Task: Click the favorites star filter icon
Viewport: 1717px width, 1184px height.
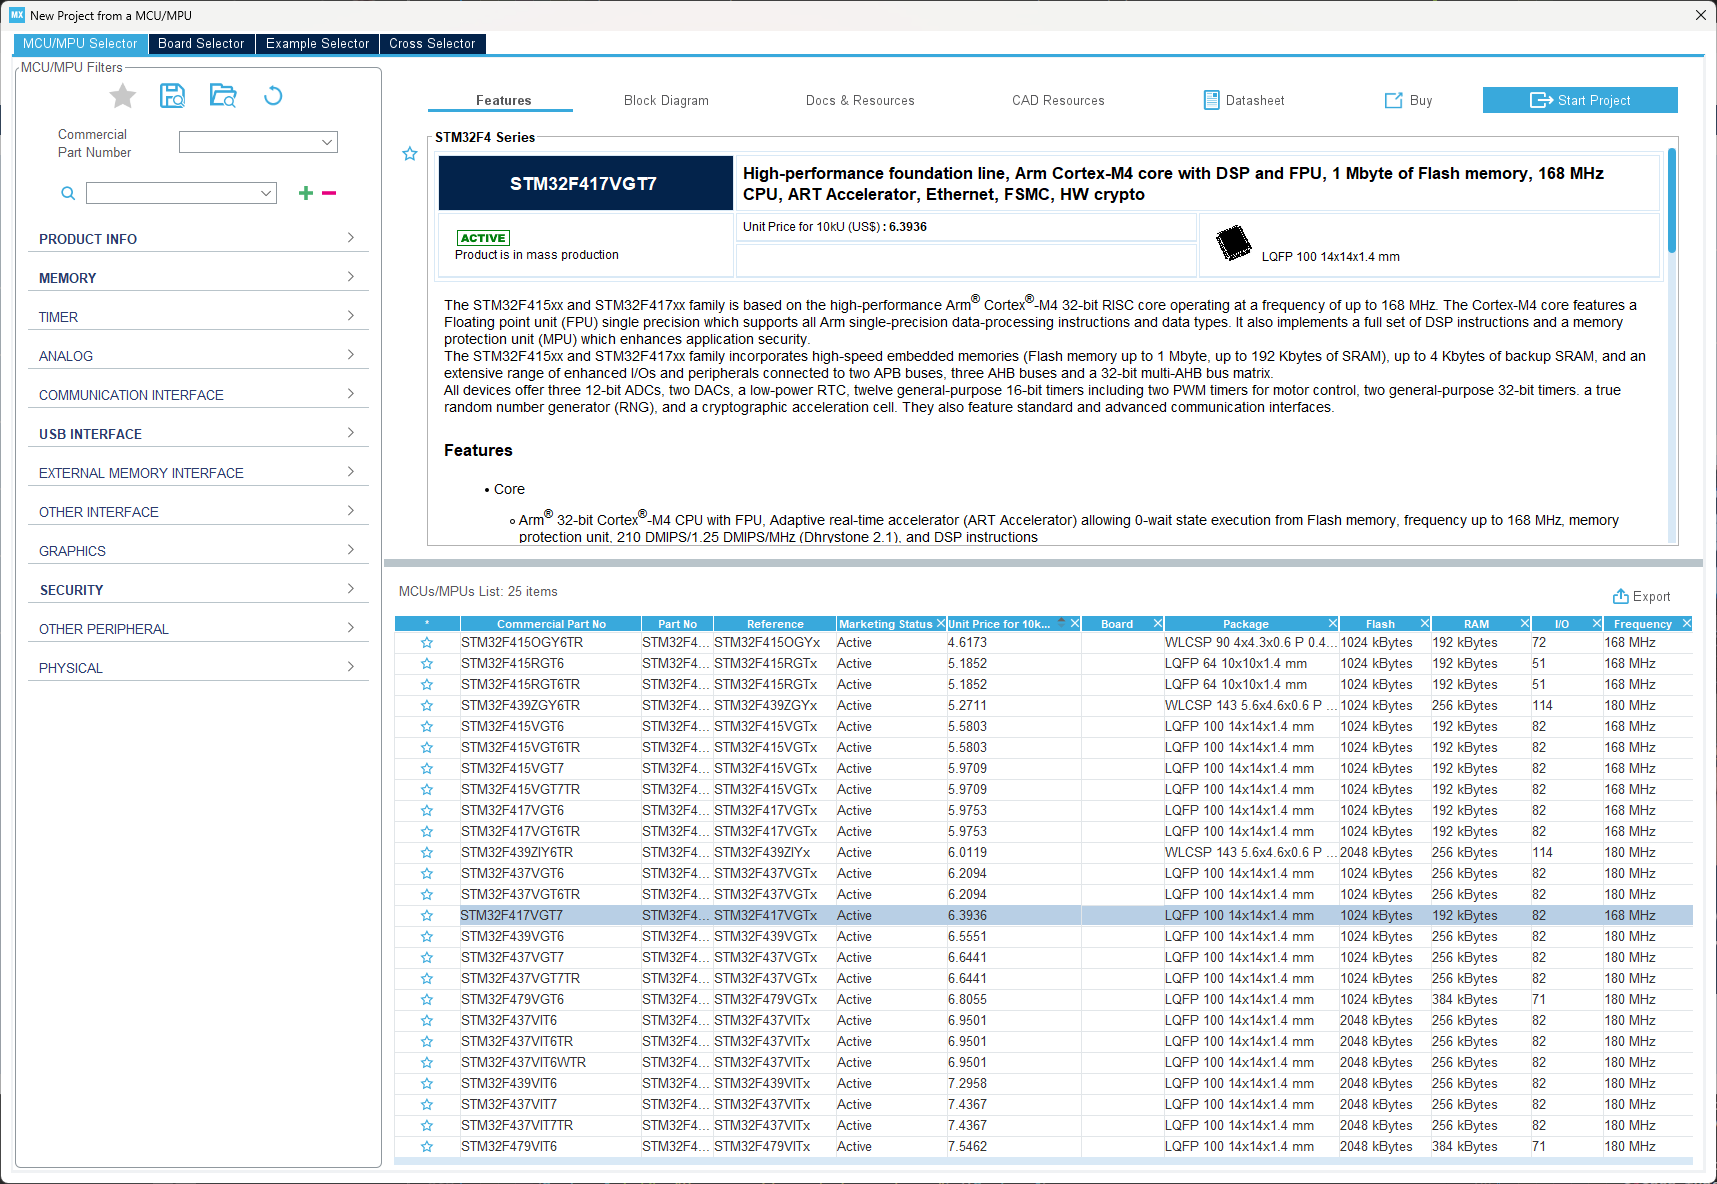Action: [123, 96]
